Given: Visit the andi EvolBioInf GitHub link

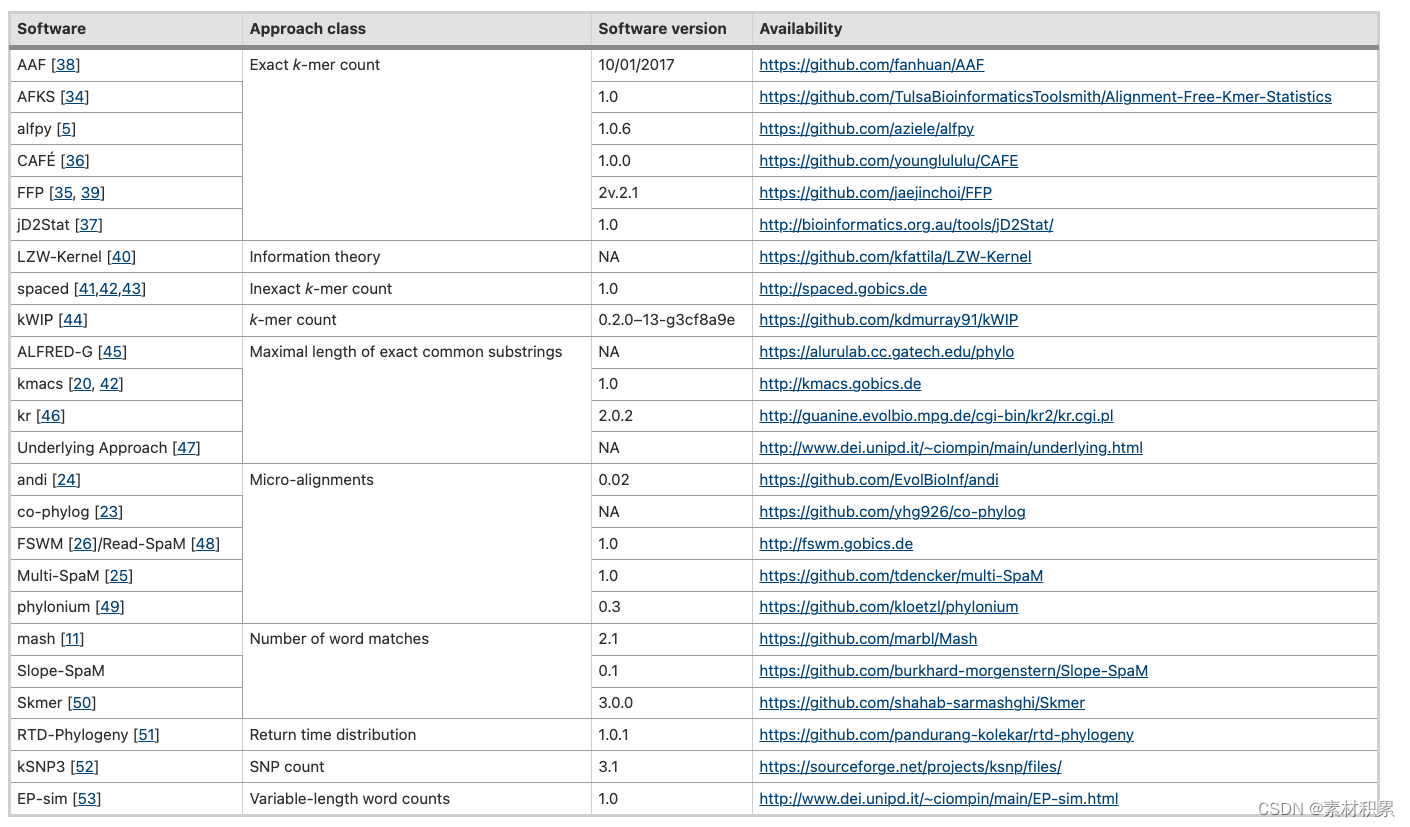Looking at the screenshot, I should [879, 479].
